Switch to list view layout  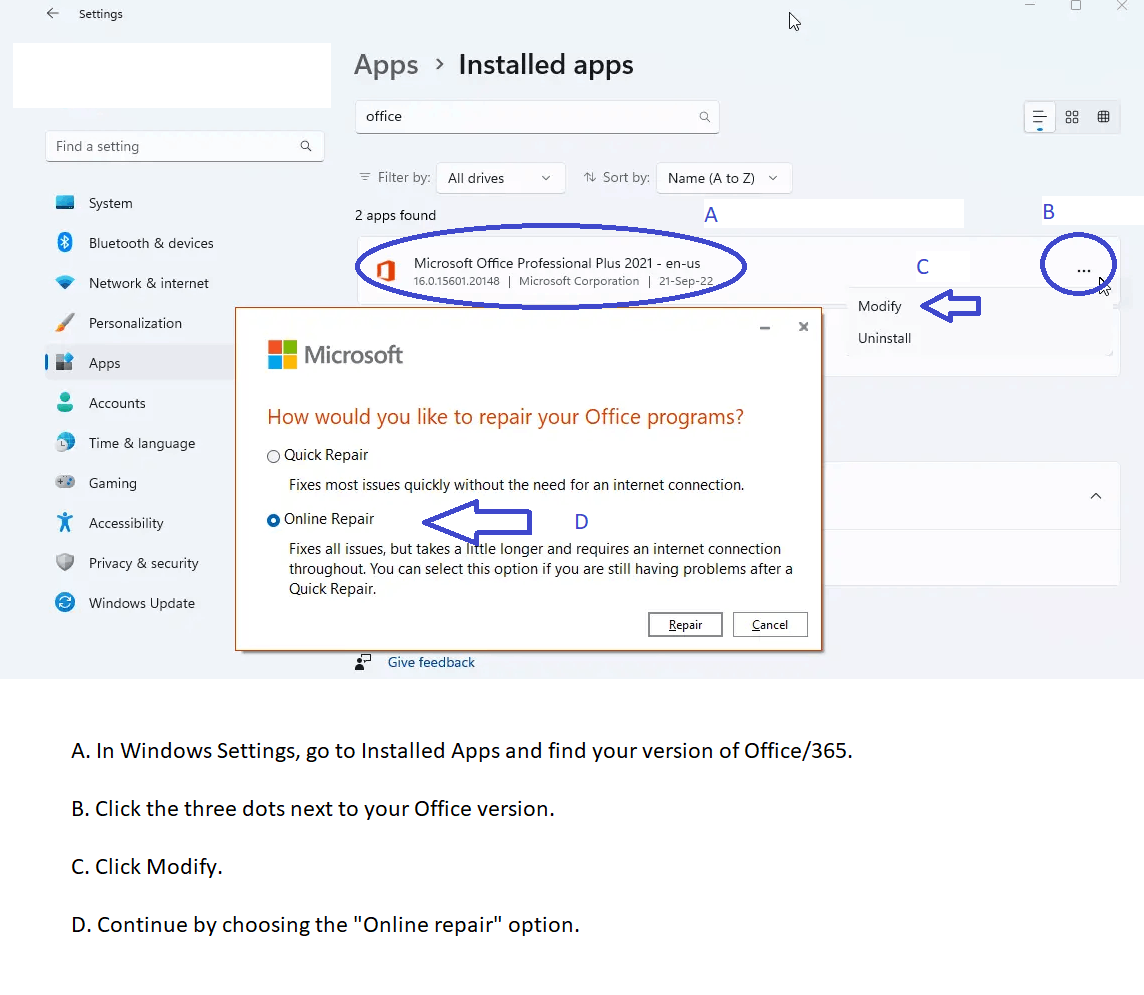(x=1040, y=117)
